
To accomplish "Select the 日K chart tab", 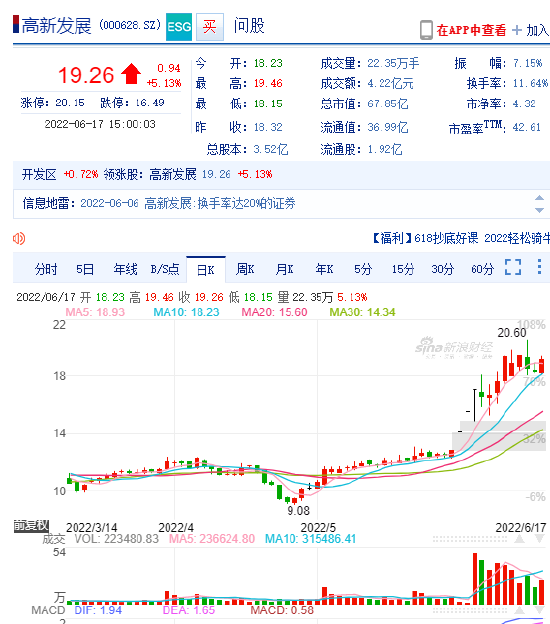I will tap(206, 270).
